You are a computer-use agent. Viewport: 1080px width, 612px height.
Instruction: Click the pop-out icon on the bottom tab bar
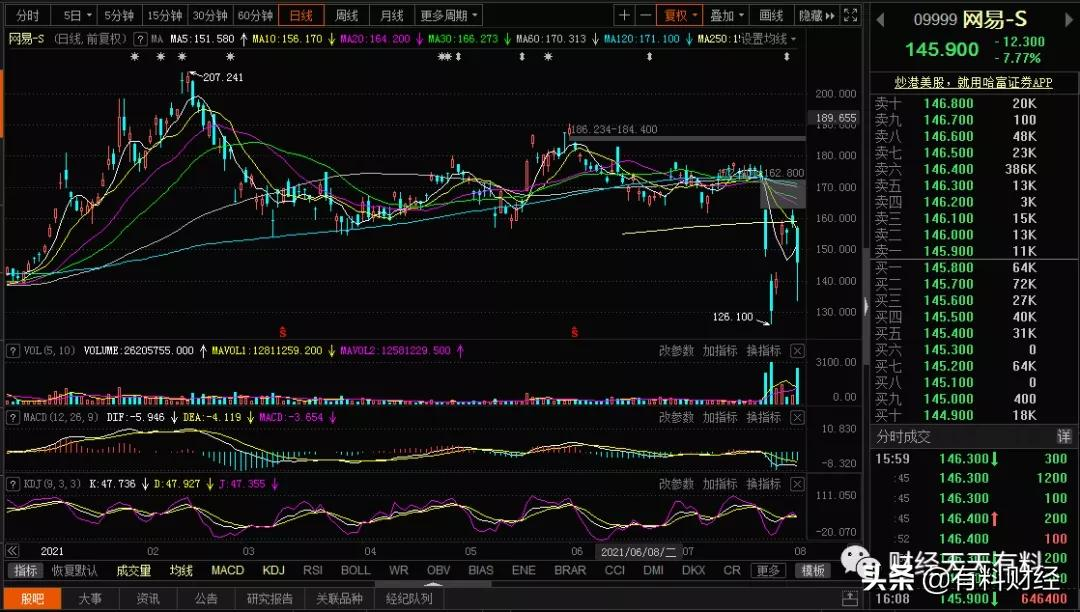pos(850,598)
